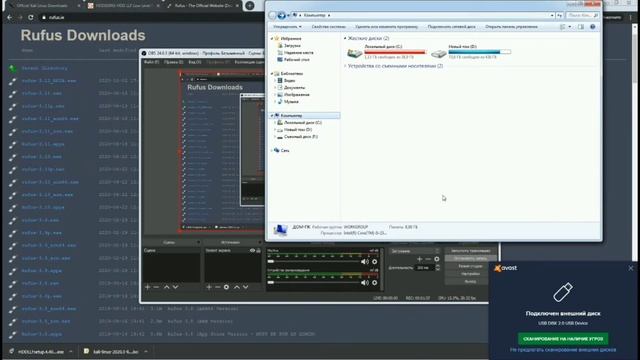Move the source up in OBS
Viewport: 640px width, 360px height.
pos(237,287)
